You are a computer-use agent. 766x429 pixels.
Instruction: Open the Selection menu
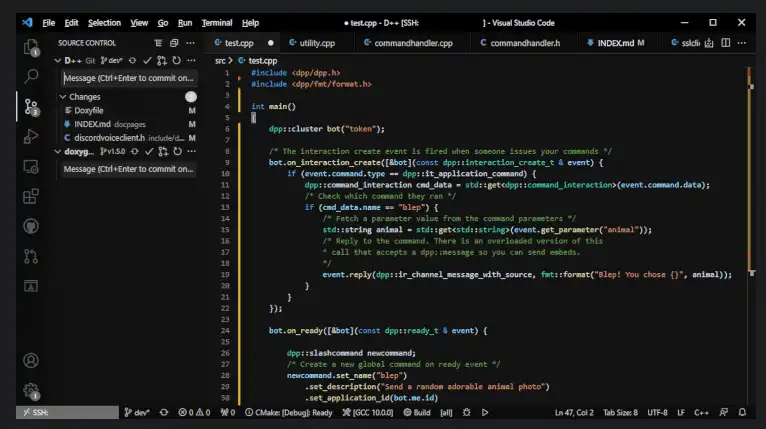pyautogui.click(x=104, y=23)
